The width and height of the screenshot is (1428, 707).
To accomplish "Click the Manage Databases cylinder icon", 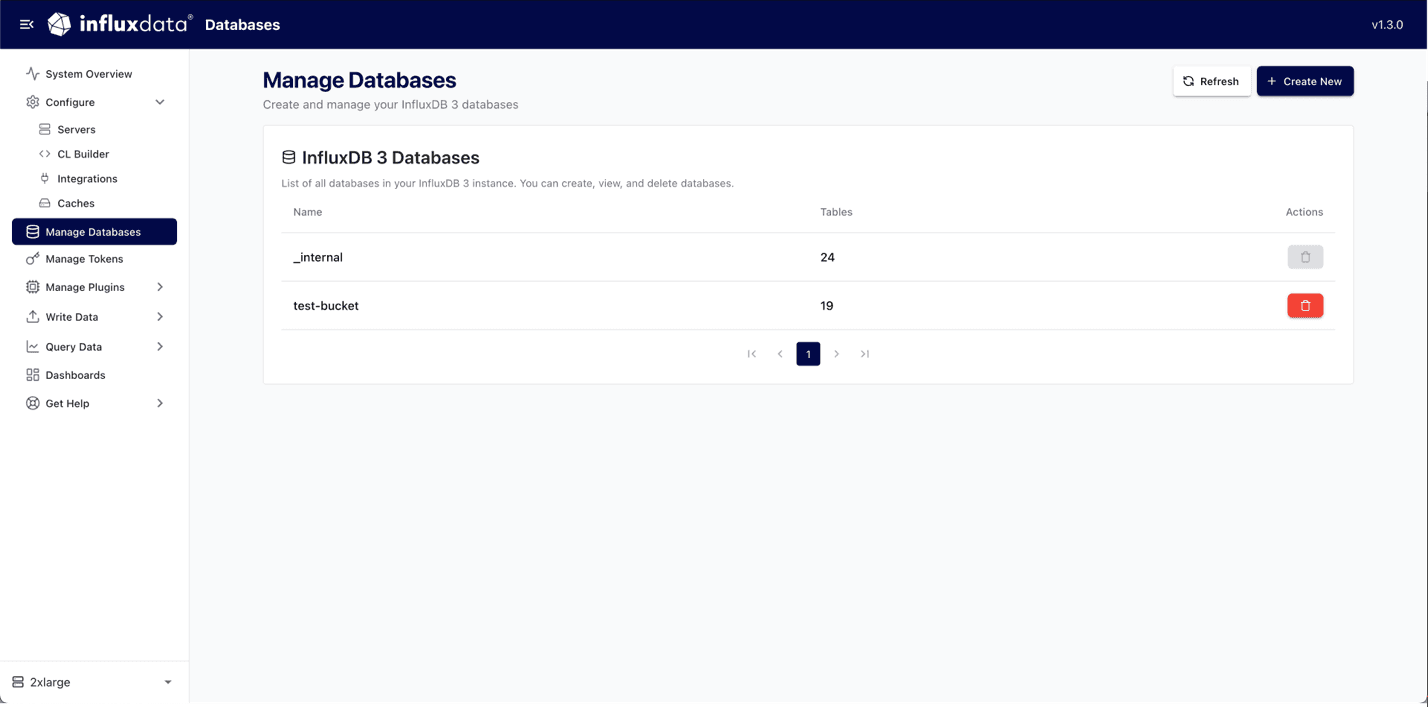I will 33,232.
